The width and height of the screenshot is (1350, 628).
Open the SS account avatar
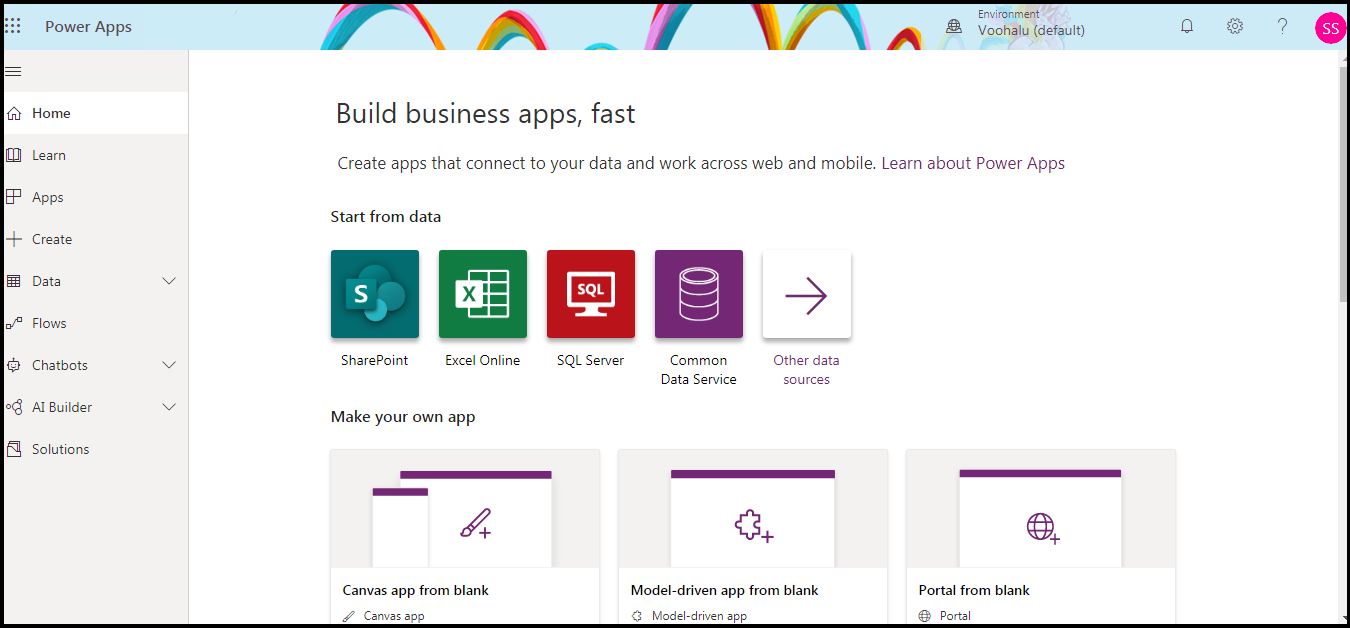(1330, 28)
